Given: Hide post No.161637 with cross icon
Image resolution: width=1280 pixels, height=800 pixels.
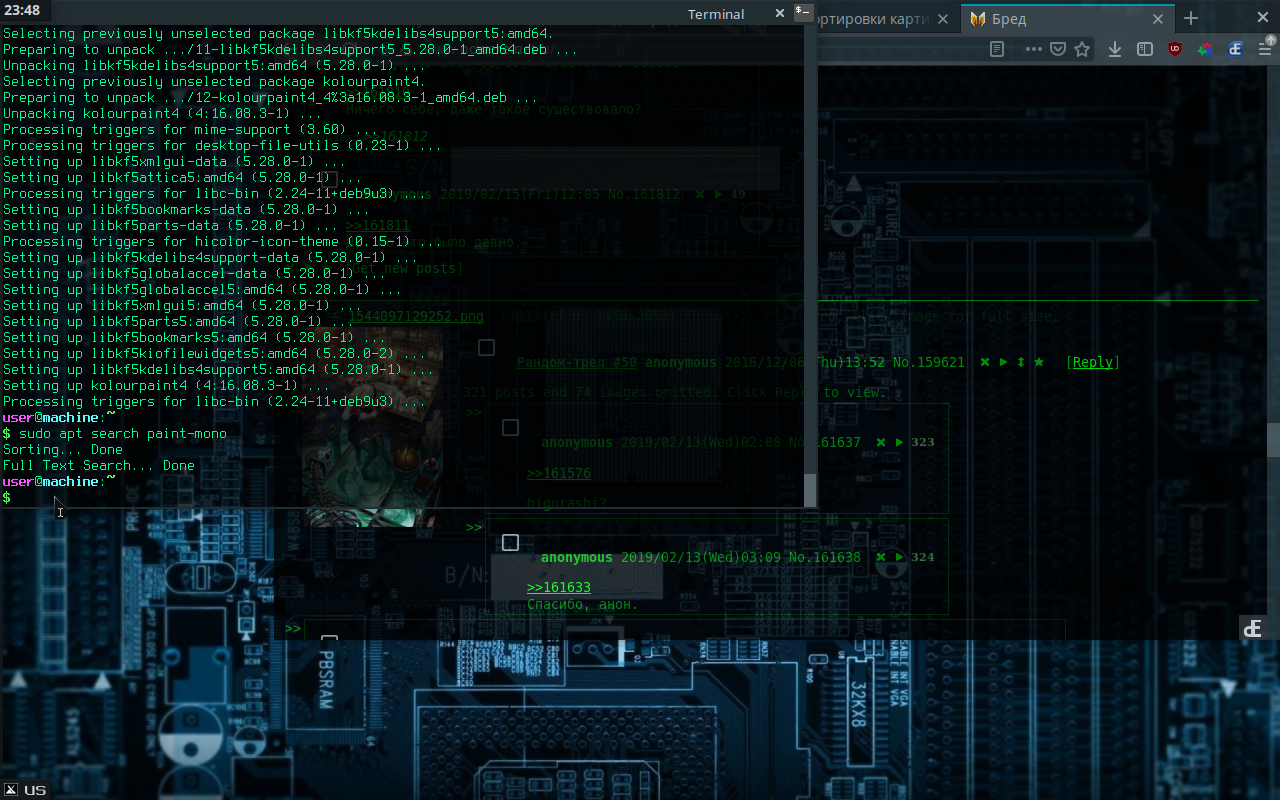Looking at the screenshot, I should pos(881,442).
